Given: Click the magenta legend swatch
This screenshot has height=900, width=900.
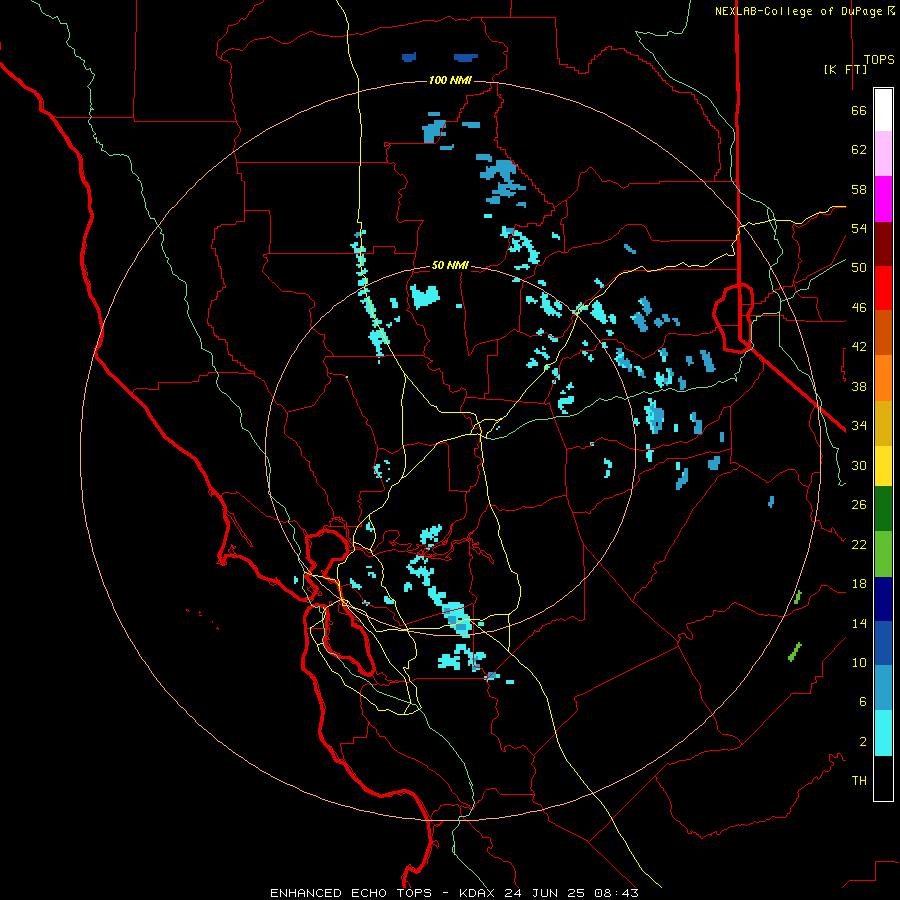Looking at the screenshot, I should pyautogui.click(x=883, y=199).
